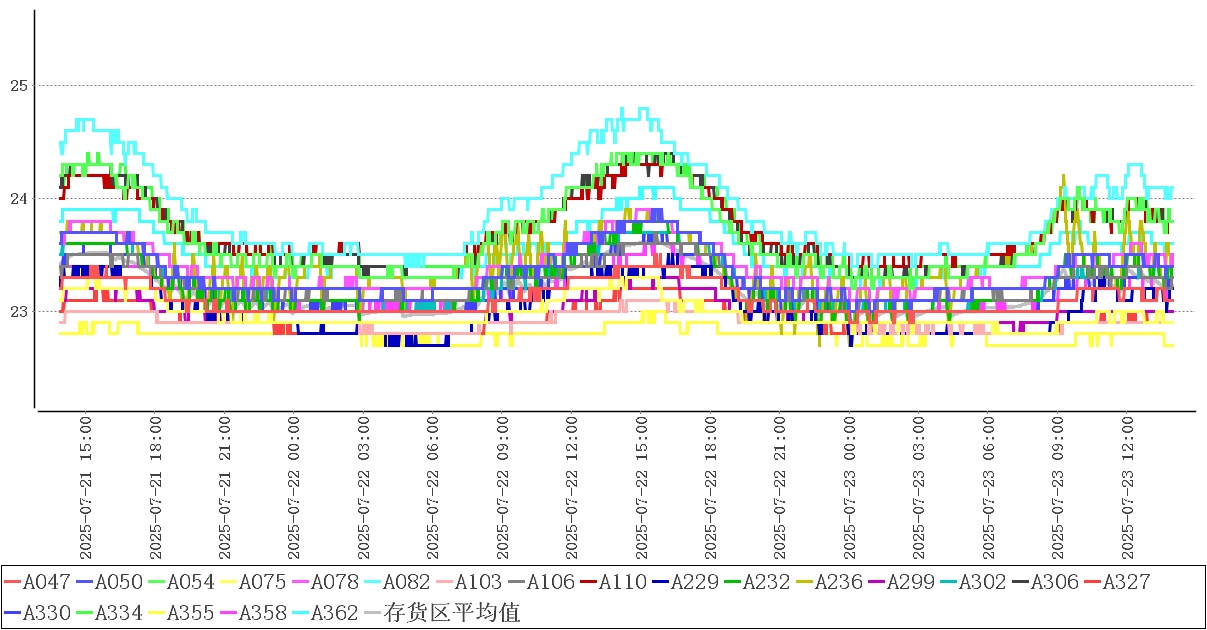
Task: Click the y-axis value 23 label
Action: (16, 312)
